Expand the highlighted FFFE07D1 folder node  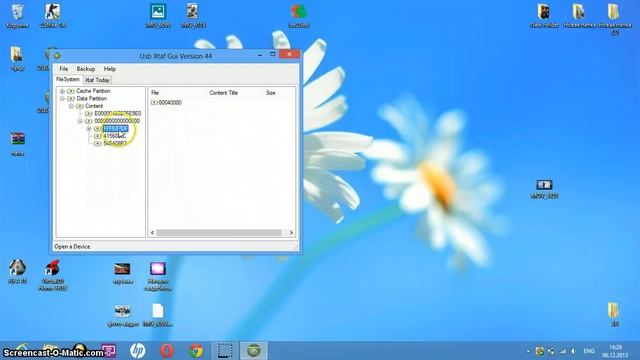pyautogui.click(x=89, y=129)
